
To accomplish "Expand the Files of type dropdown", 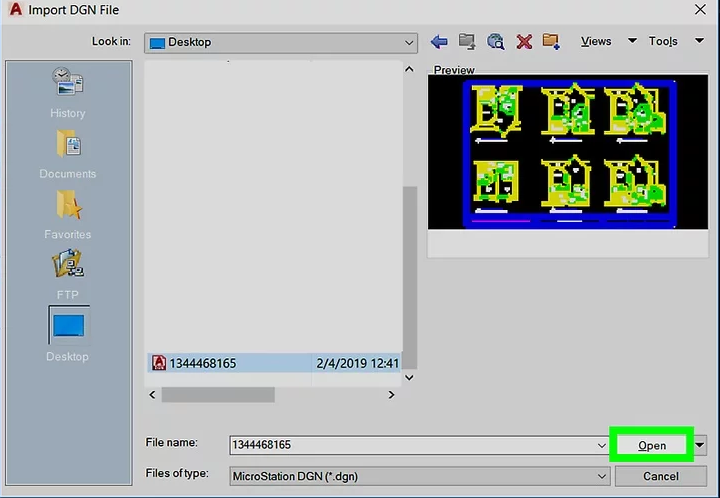I will pos(599,475).
